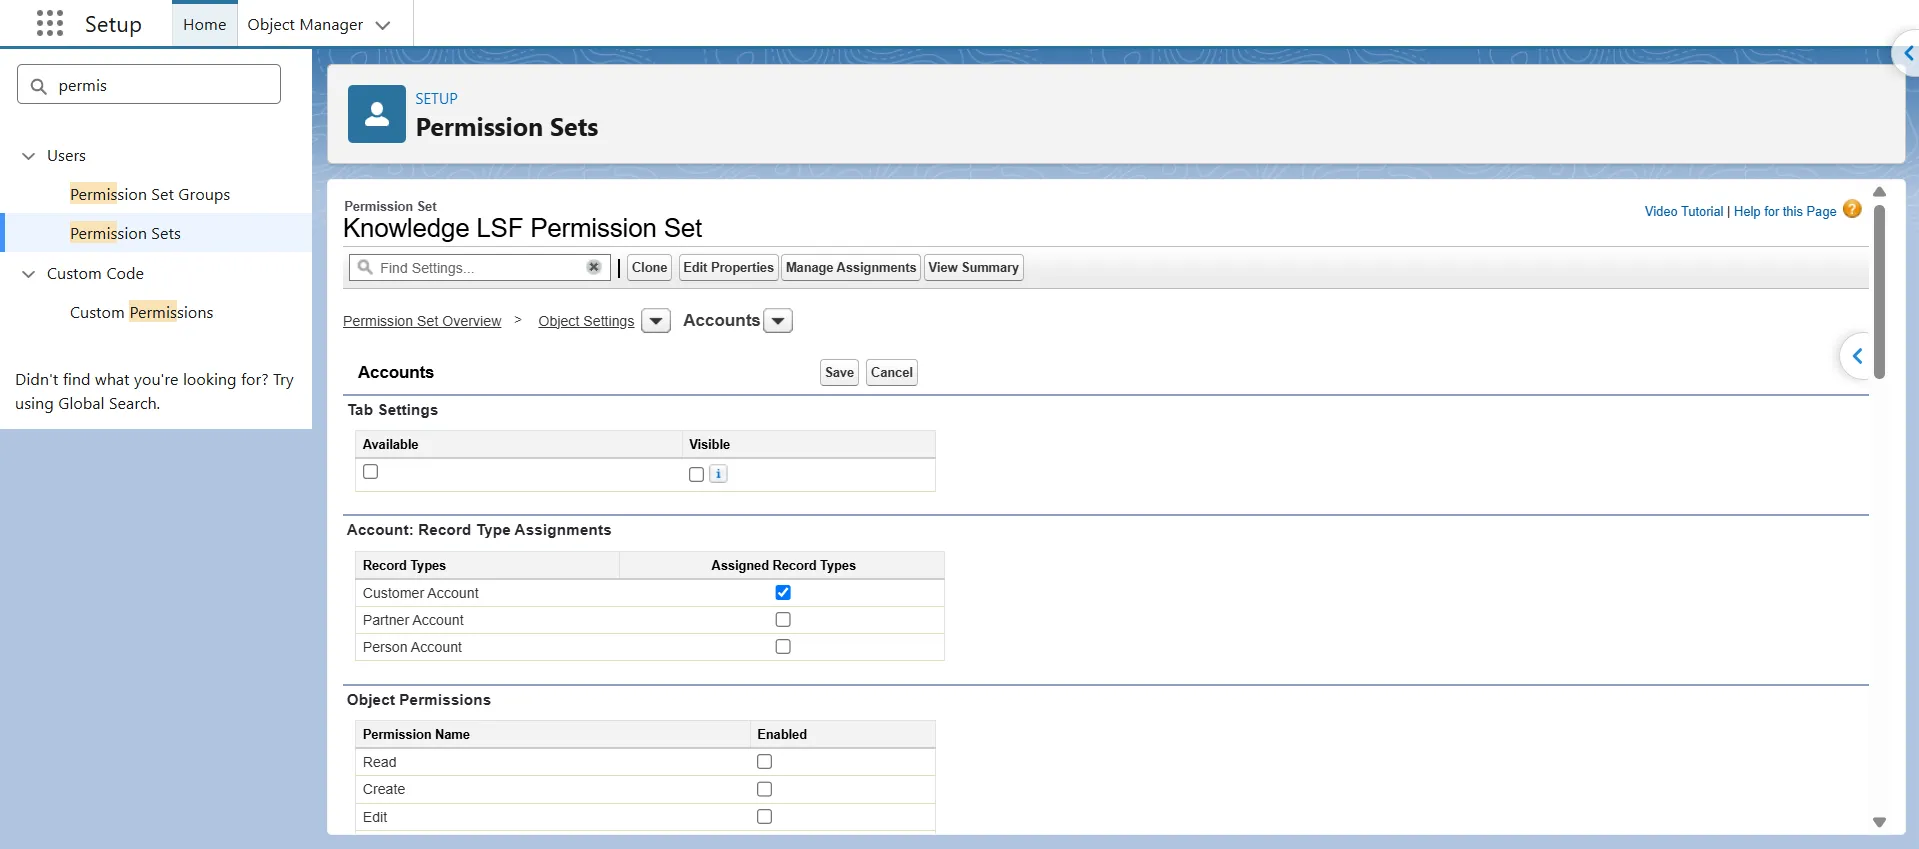This screenshot has width=1919, height=849.
Task: Enable the Read object permission
Action: [765, 762]
